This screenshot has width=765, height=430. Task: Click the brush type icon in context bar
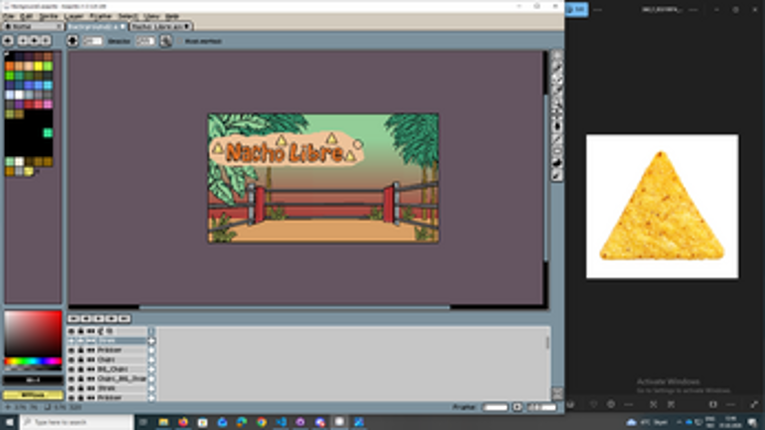tap(73, 41)
